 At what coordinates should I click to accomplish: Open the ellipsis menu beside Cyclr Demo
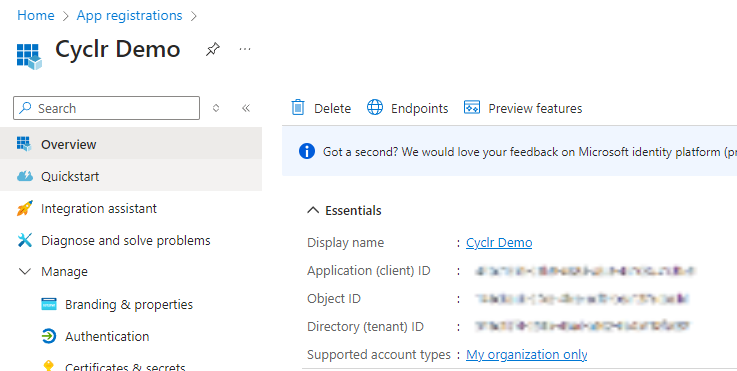[x=245, y=49]
